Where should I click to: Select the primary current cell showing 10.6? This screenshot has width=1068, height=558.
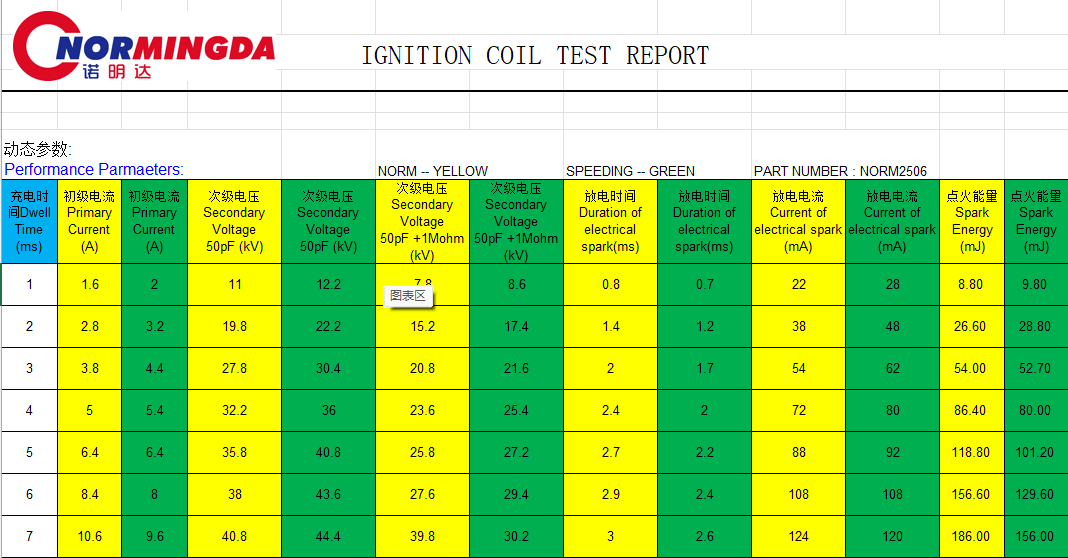coord(89,536)
